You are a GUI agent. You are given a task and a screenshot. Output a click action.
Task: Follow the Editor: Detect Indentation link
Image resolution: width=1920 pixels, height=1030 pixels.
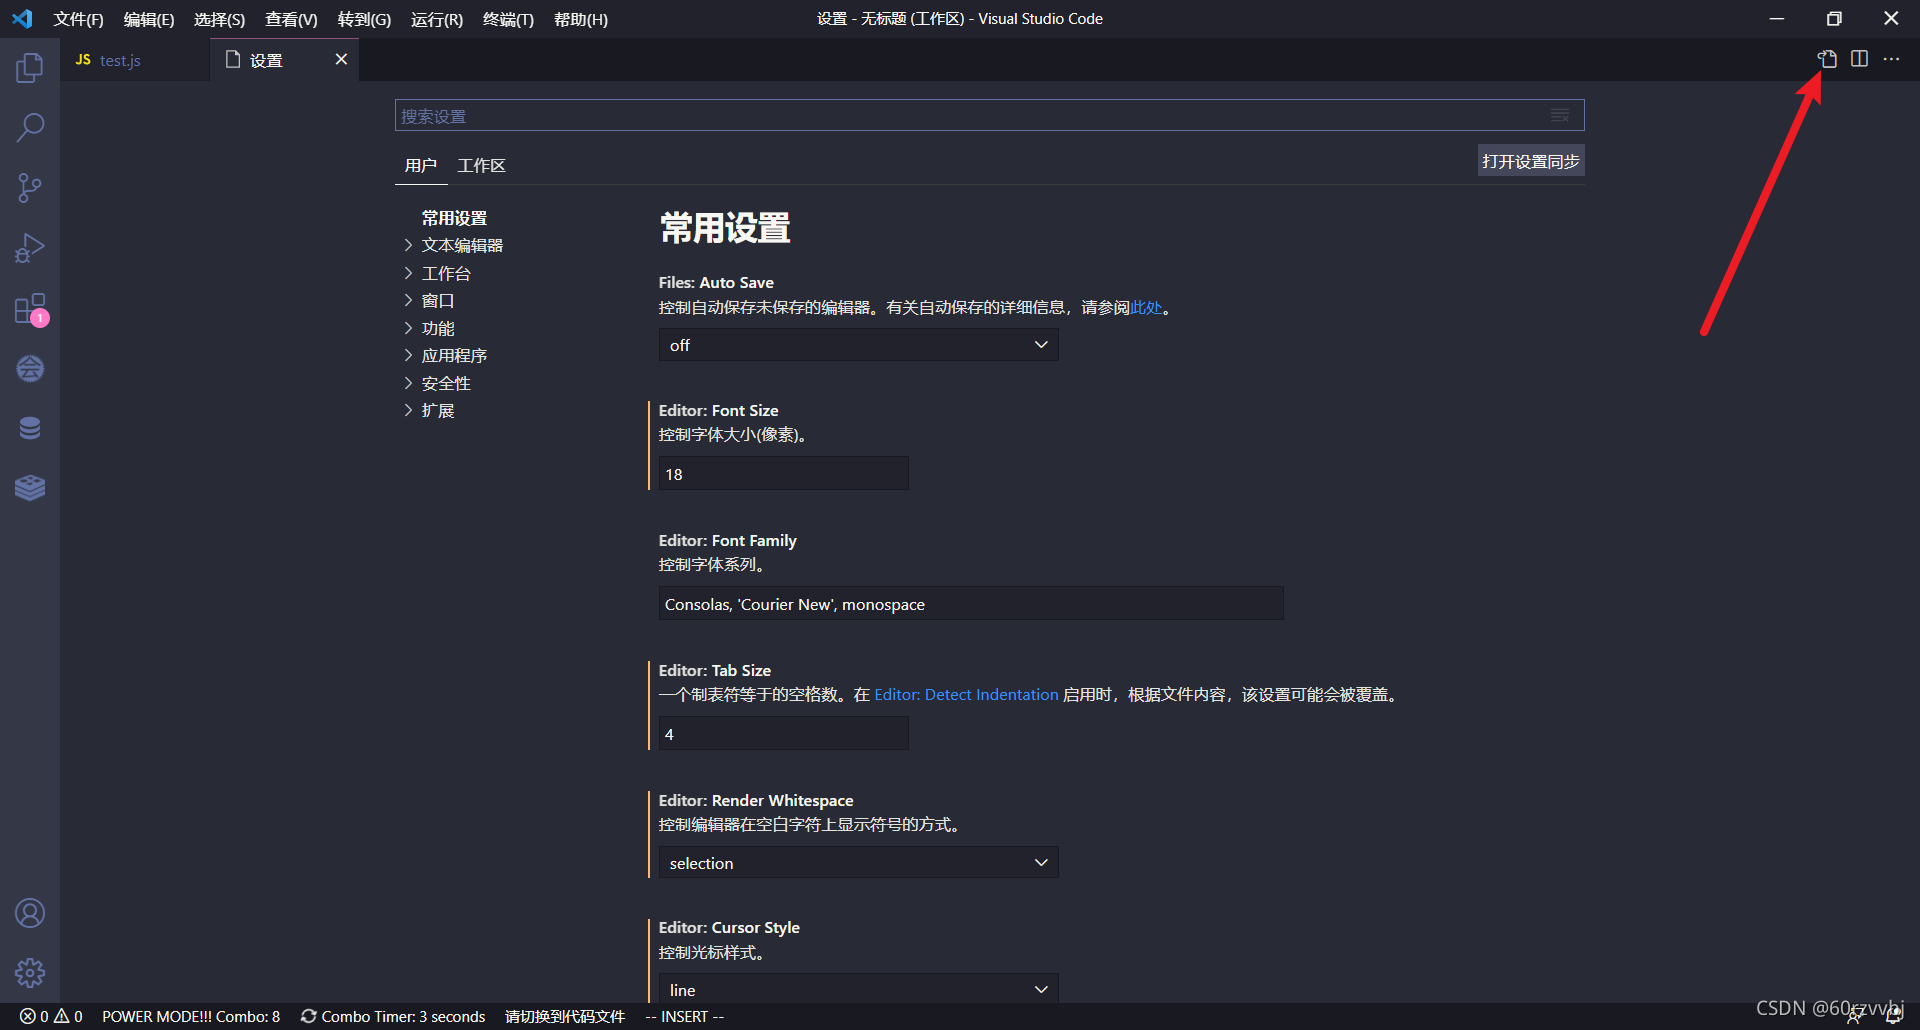point(965,694)
